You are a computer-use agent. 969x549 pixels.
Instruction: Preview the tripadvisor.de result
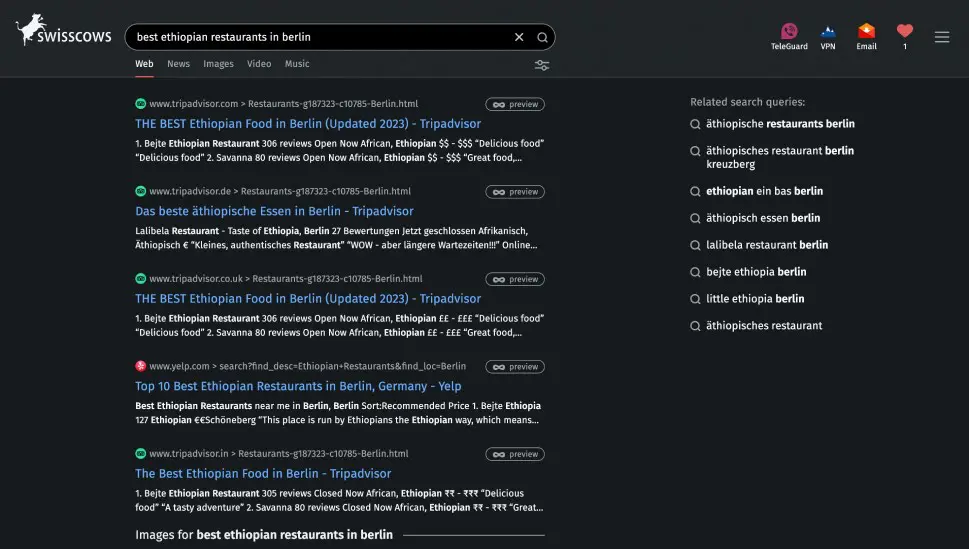coord(515,192)
